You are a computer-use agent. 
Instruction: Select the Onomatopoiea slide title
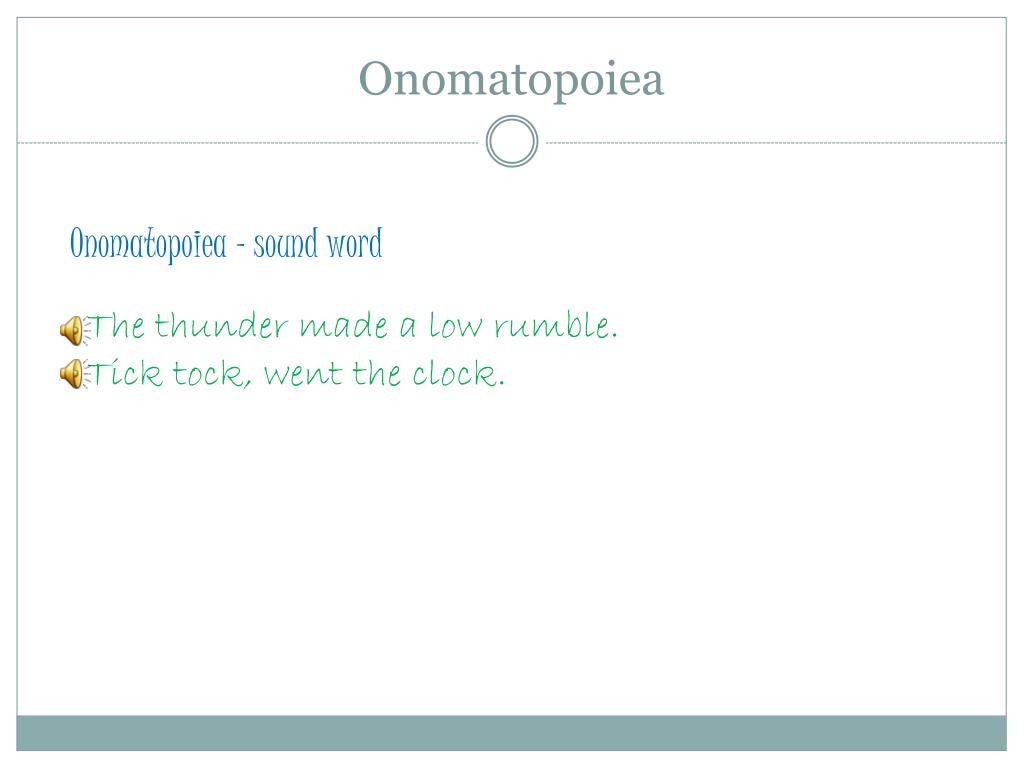tap(511, 78)
